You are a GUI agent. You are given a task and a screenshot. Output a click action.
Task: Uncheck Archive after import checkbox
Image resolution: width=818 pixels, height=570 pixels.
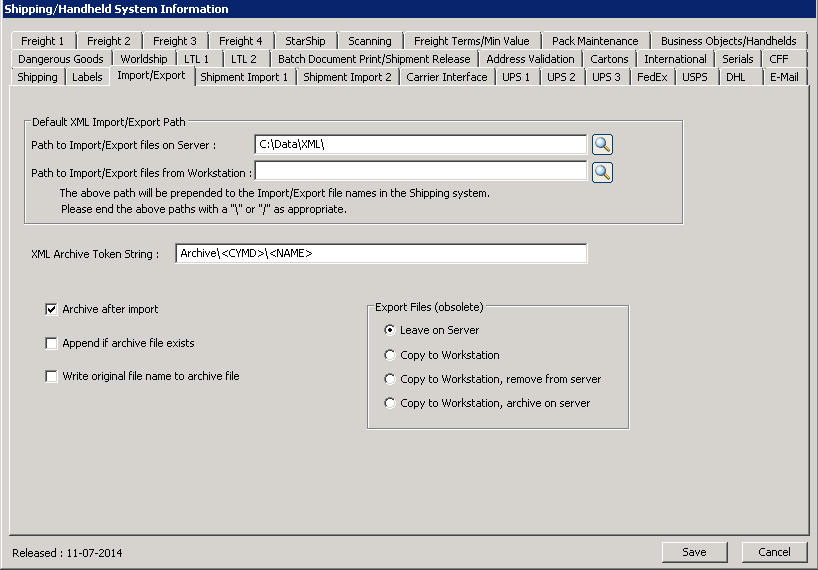coord(52,310)
